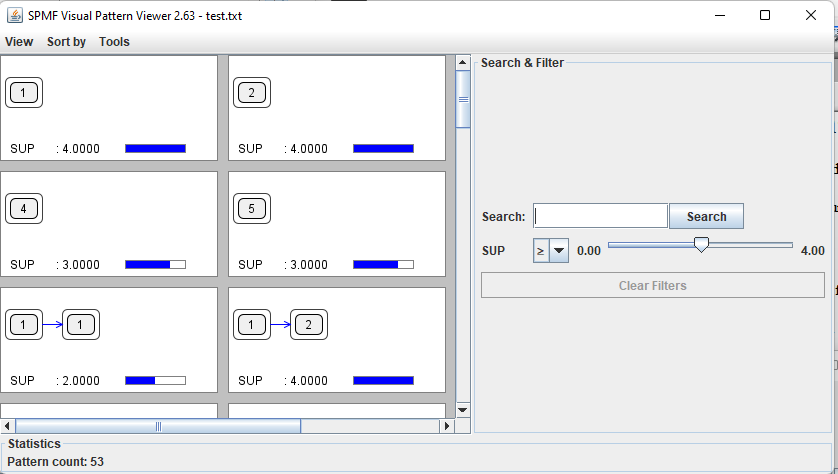This screenshot has width=838, height=474.
Task: Click the item node 2 in the second pattern
Action: click(252, 94)
